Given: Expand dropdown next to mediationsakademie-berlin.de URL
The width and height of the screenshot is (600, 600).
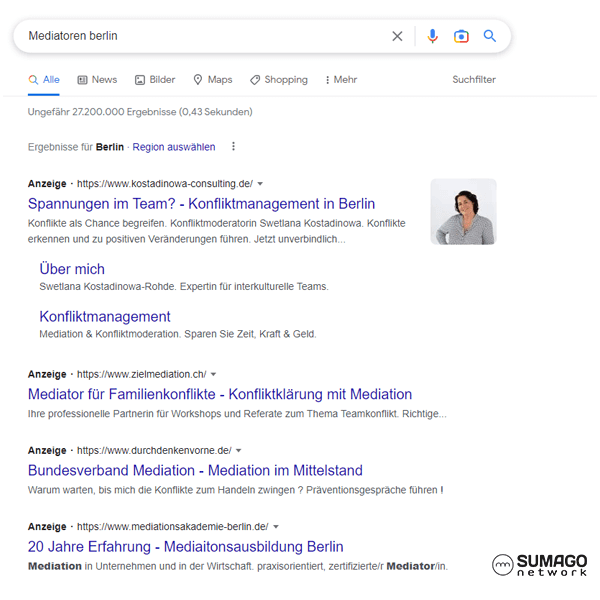Looking at the screenshot, I should (x=276, y=527).
